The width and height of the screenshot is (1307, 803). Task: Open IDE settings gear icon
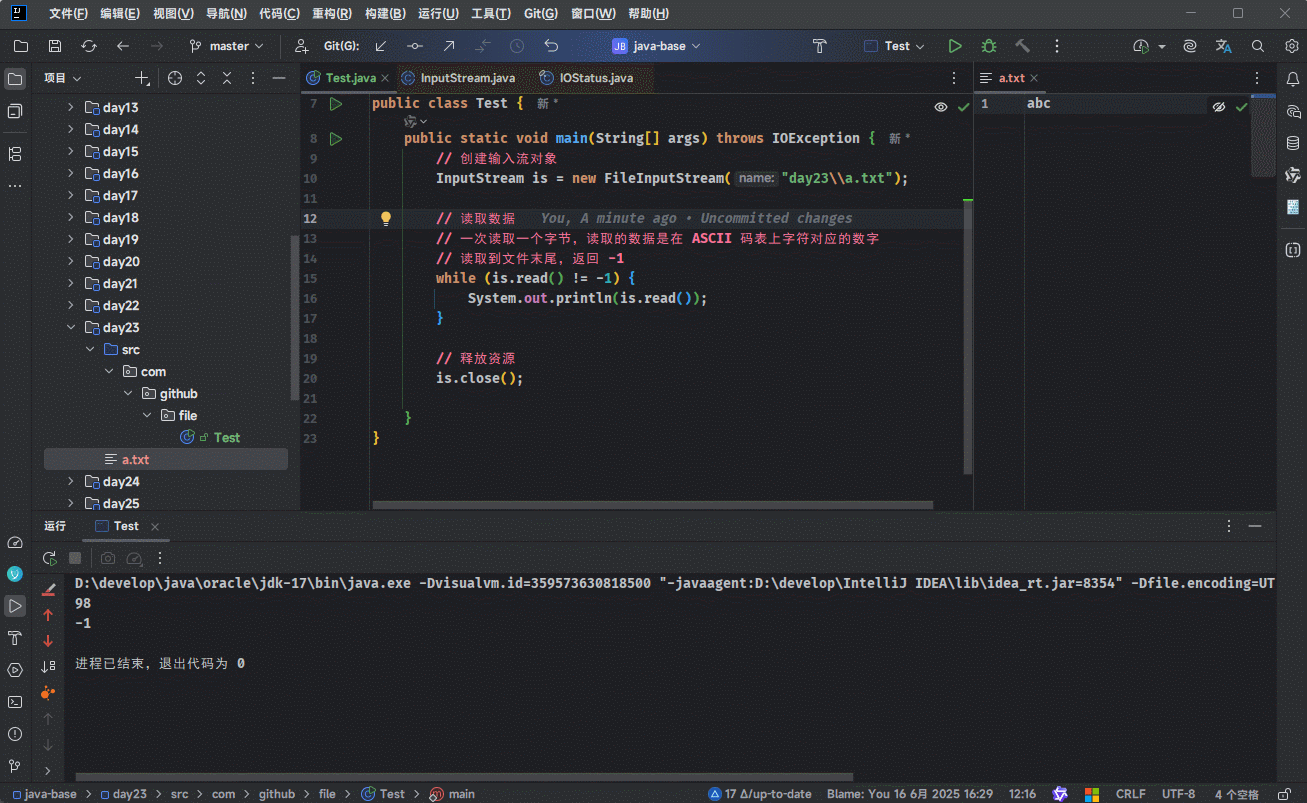click(1291, 46)
